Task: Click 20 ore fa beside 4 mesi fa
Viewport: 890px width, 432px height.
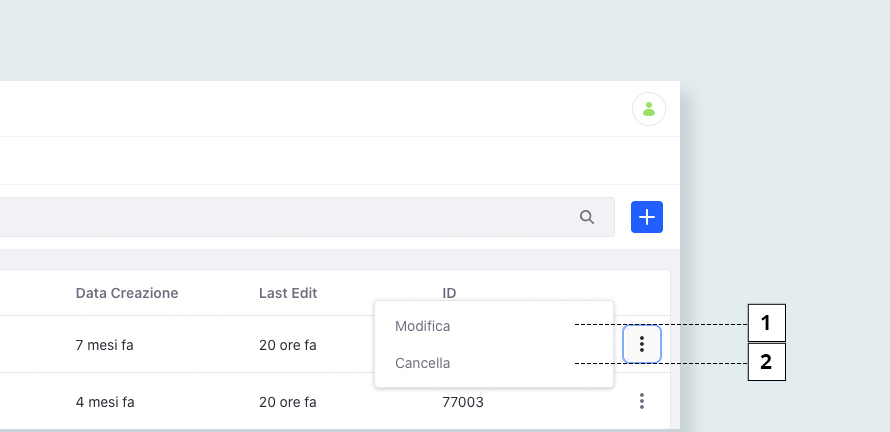Action: [288, 402]
